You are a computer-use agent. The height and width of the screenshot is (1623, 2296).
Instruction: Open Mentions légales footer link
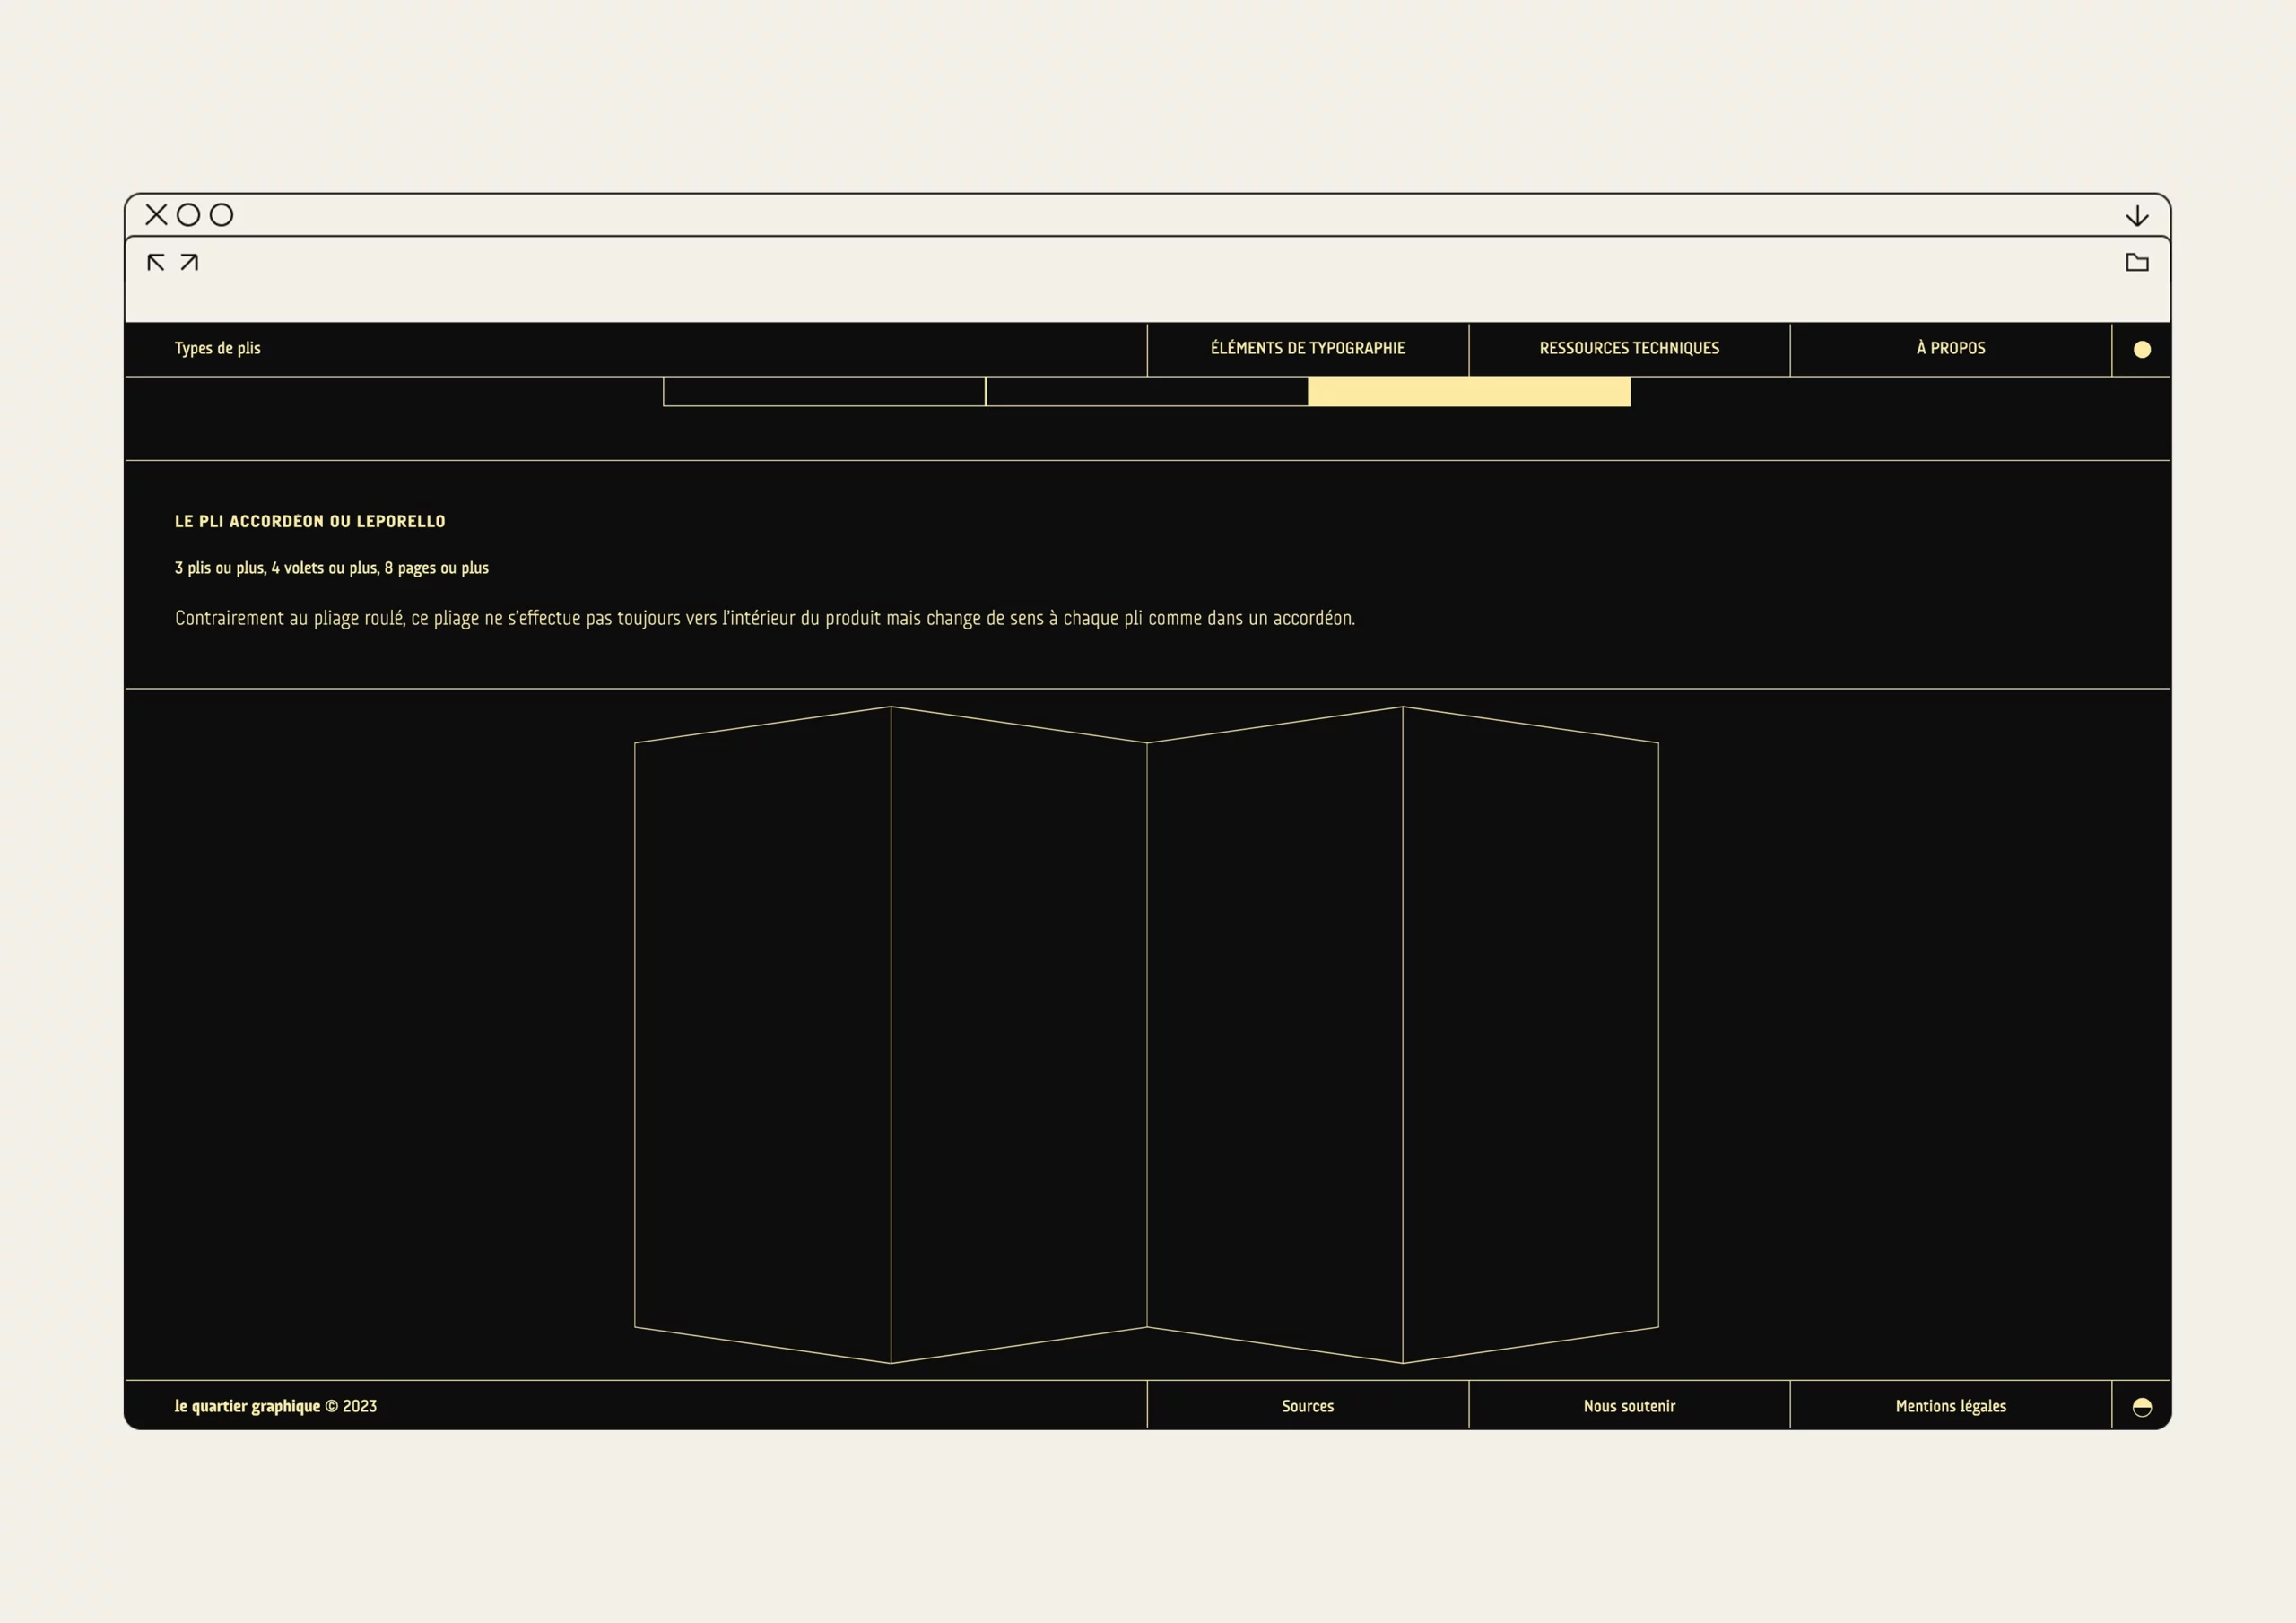1951,1406
